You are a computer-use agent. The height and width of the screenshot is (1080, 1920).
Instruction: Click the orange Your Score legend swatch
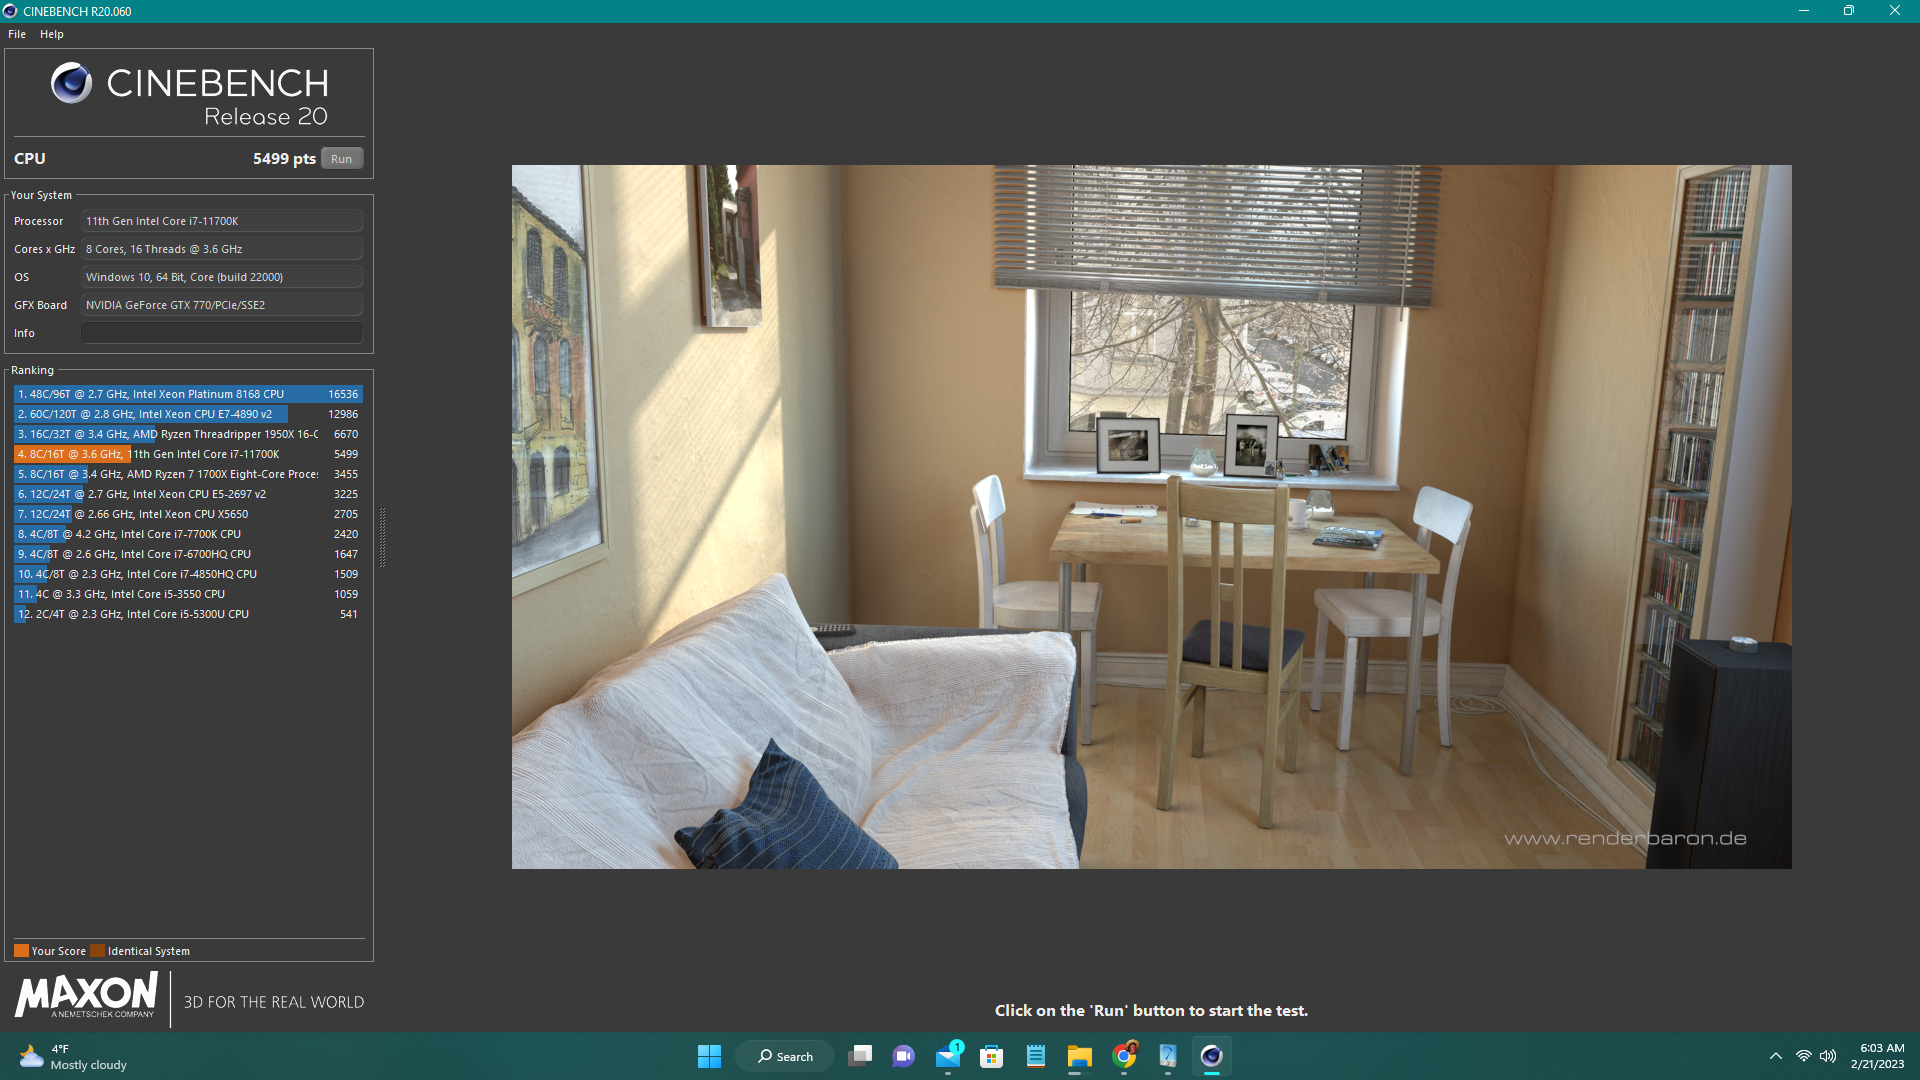pos(21,951)
